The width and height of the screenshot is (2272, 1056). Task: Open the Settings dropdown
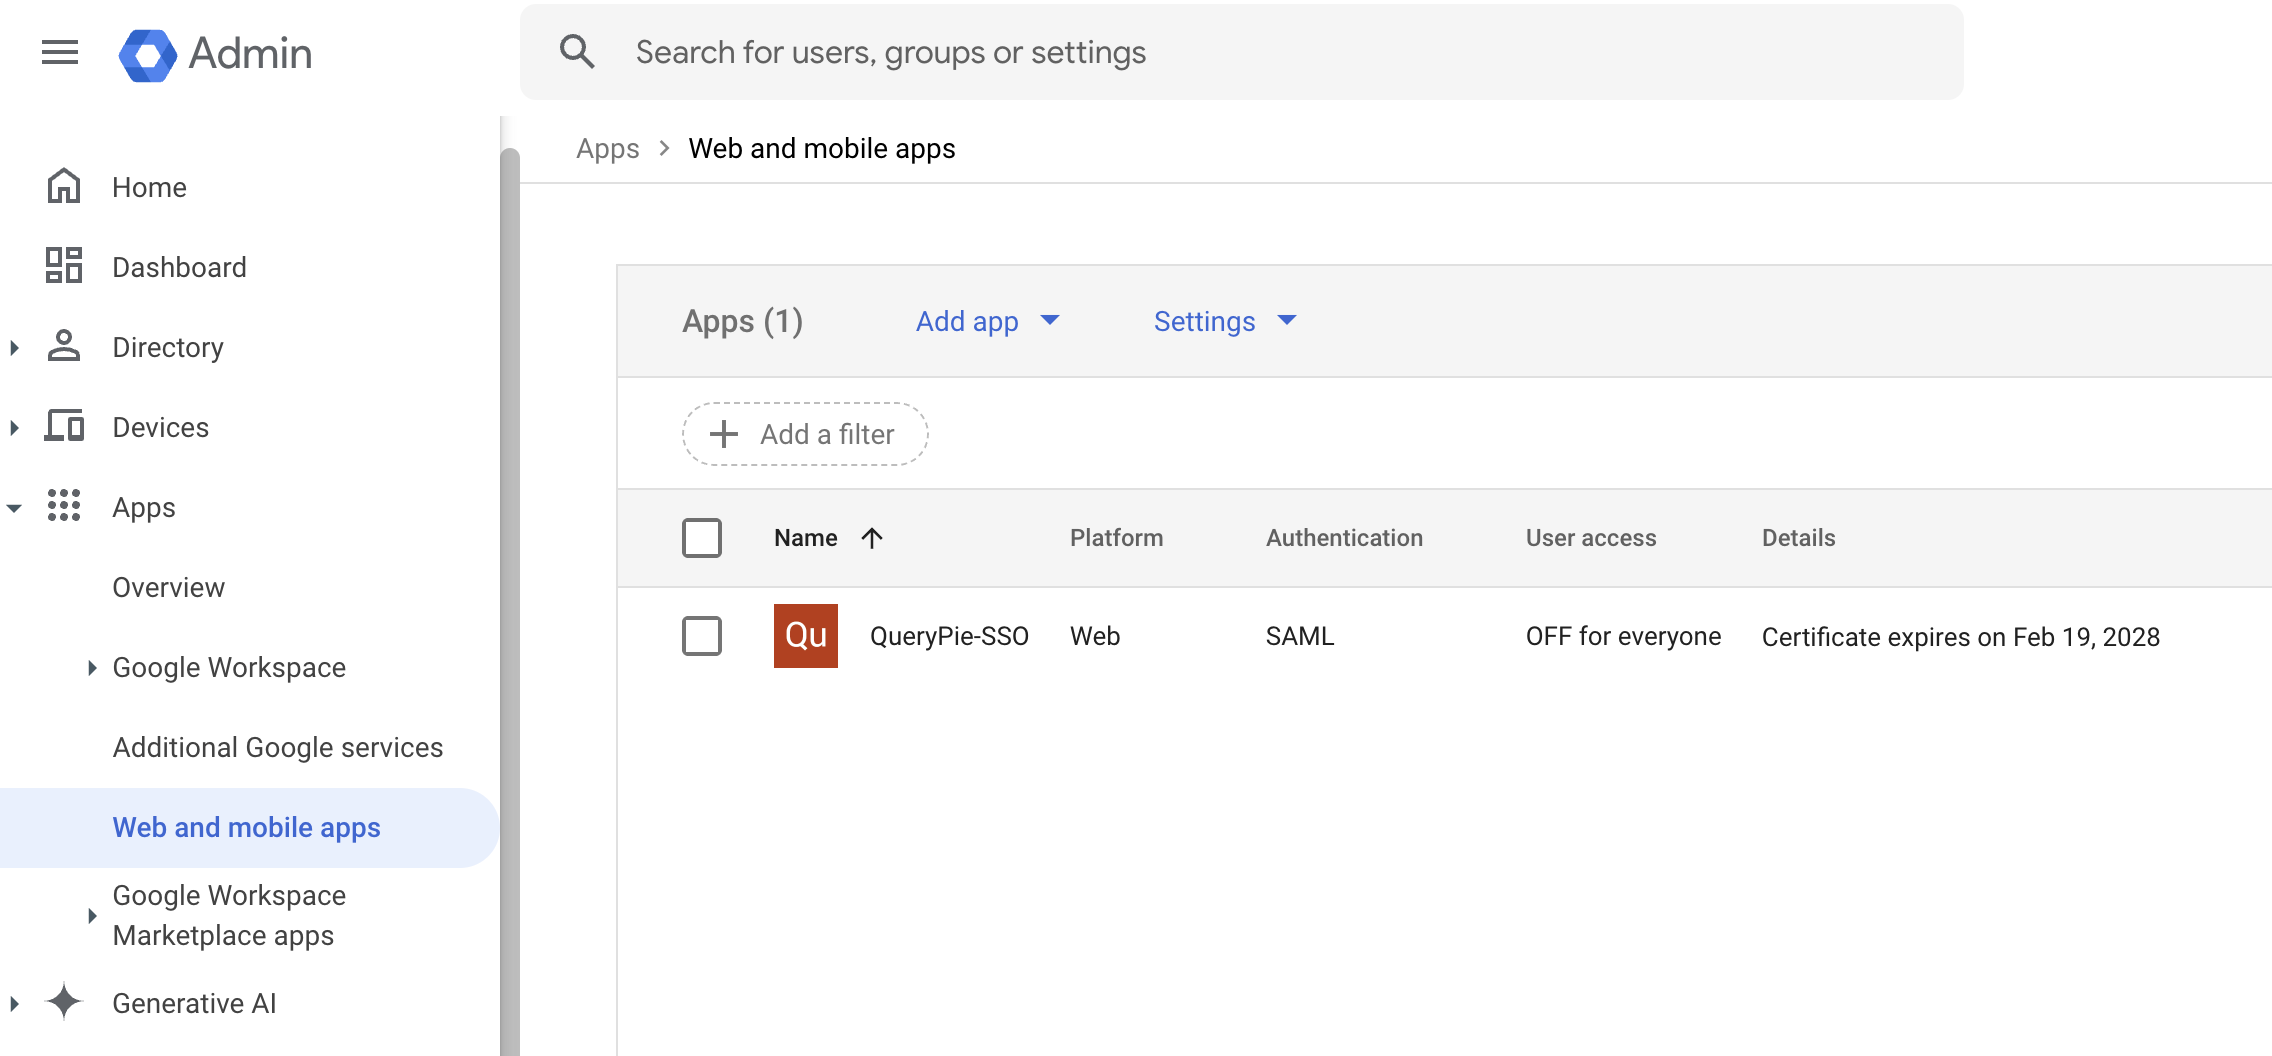(x=1225, y=321)
